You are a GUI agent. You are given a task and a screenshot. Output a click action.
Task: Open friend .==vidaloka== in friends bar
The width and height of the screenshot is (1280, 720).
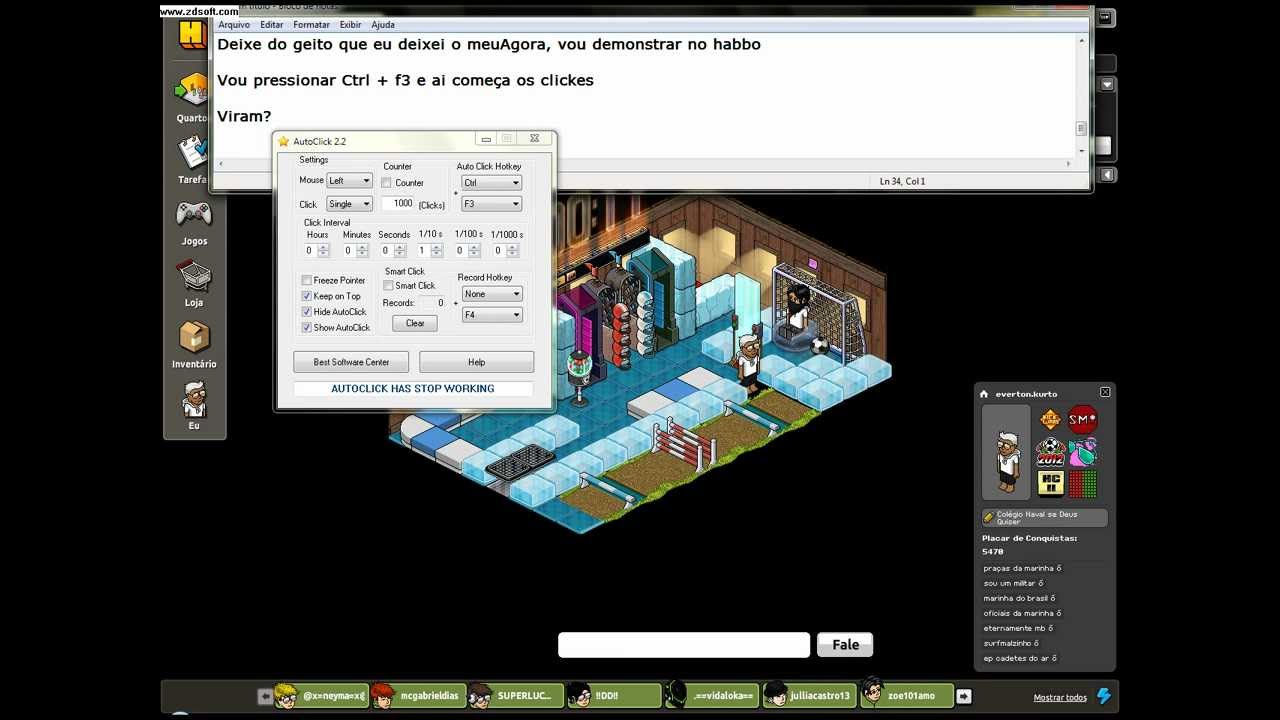pyautogui.click(x=711, y=695)
